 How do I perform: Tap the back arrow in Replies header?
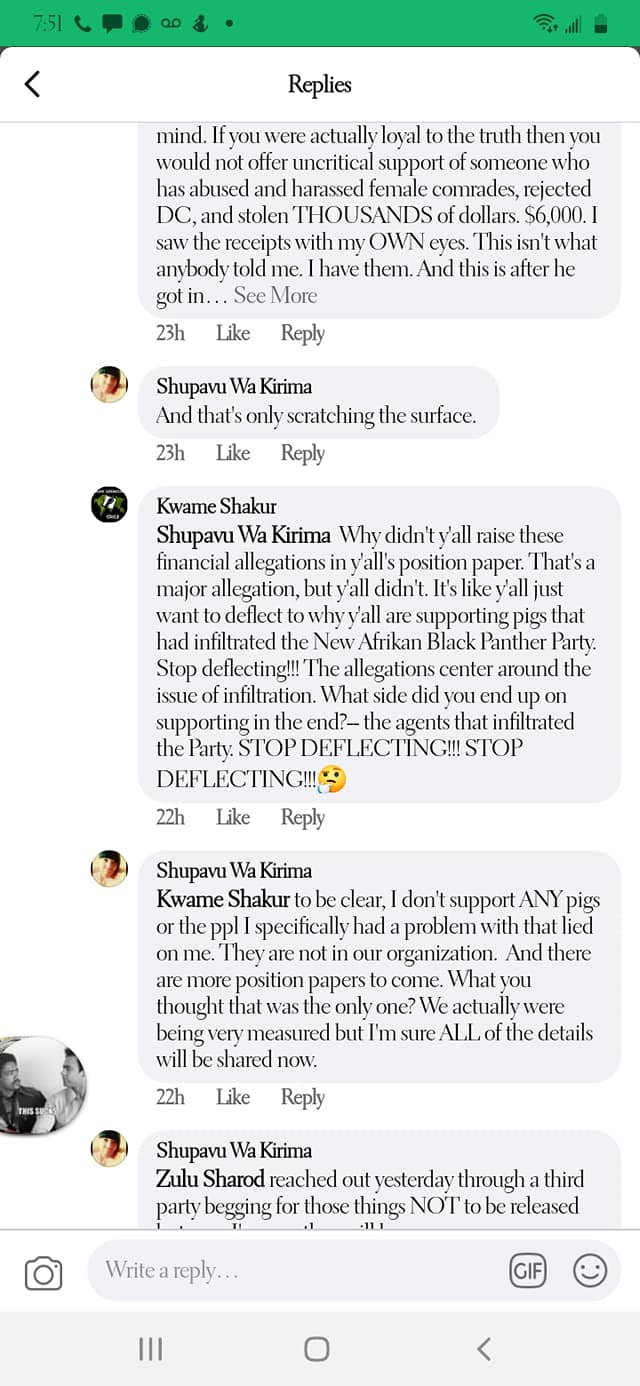coord(32,84)
